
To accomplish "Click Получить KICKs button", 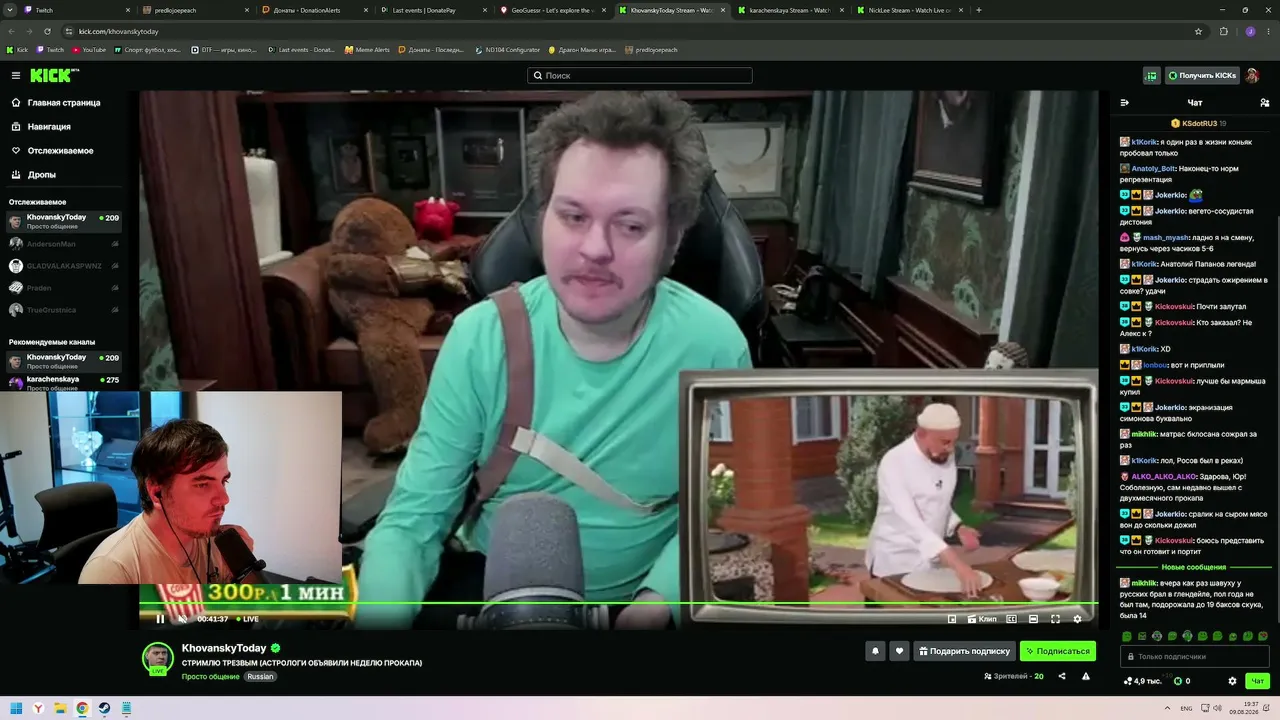I will (1202, 75).
